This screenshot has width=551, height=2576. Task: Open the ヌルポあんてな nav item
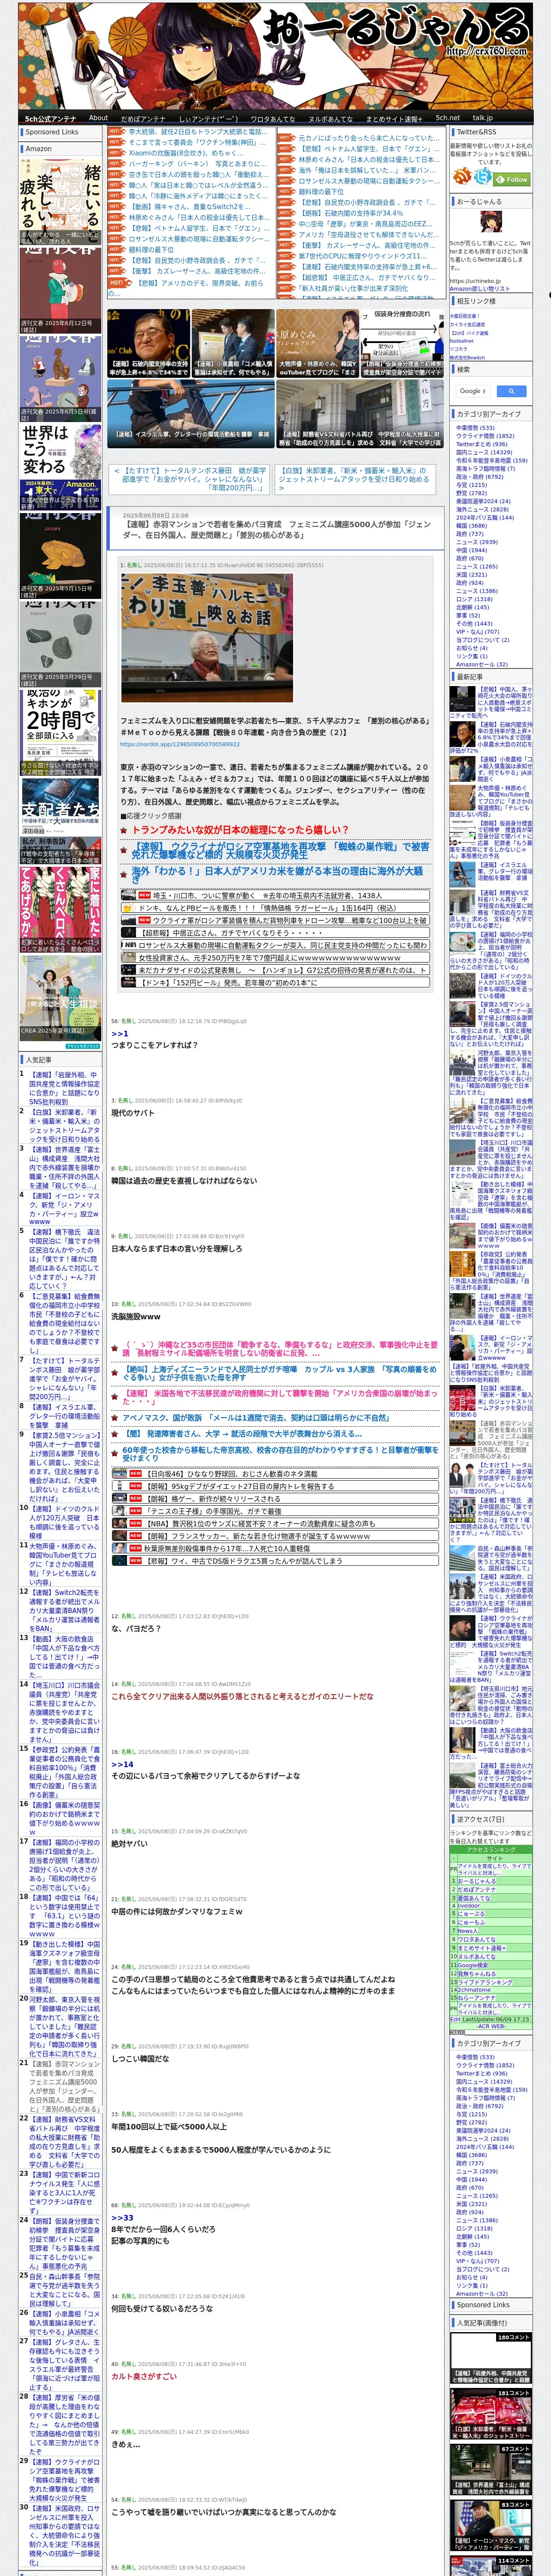330,118
